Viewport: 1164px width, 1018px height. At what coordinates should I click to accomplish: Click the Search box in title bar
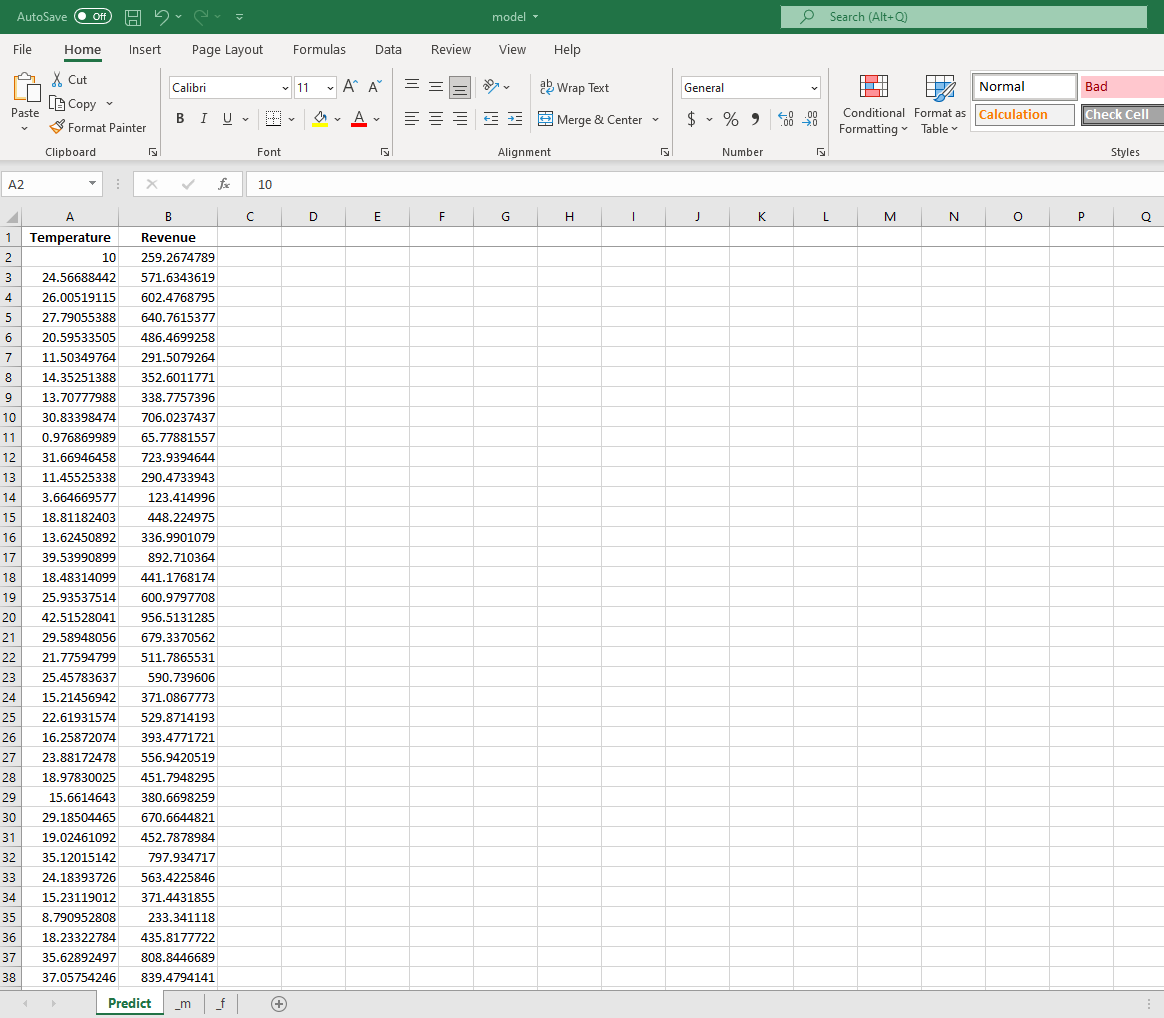(x=963, y=17)
